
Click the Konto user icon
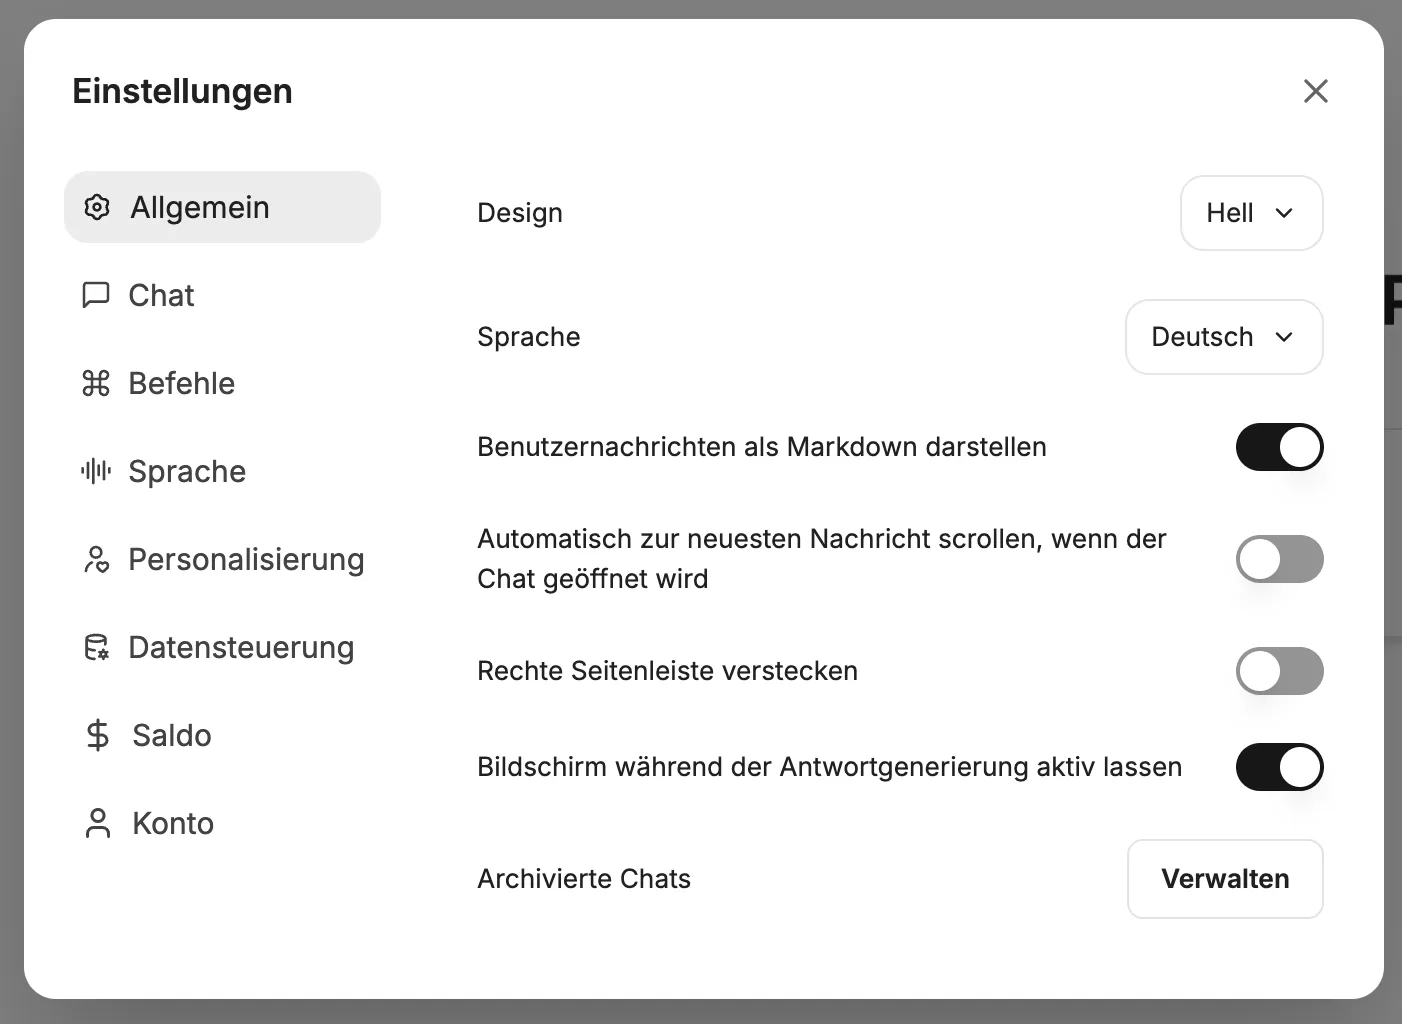tap(98, 823)
